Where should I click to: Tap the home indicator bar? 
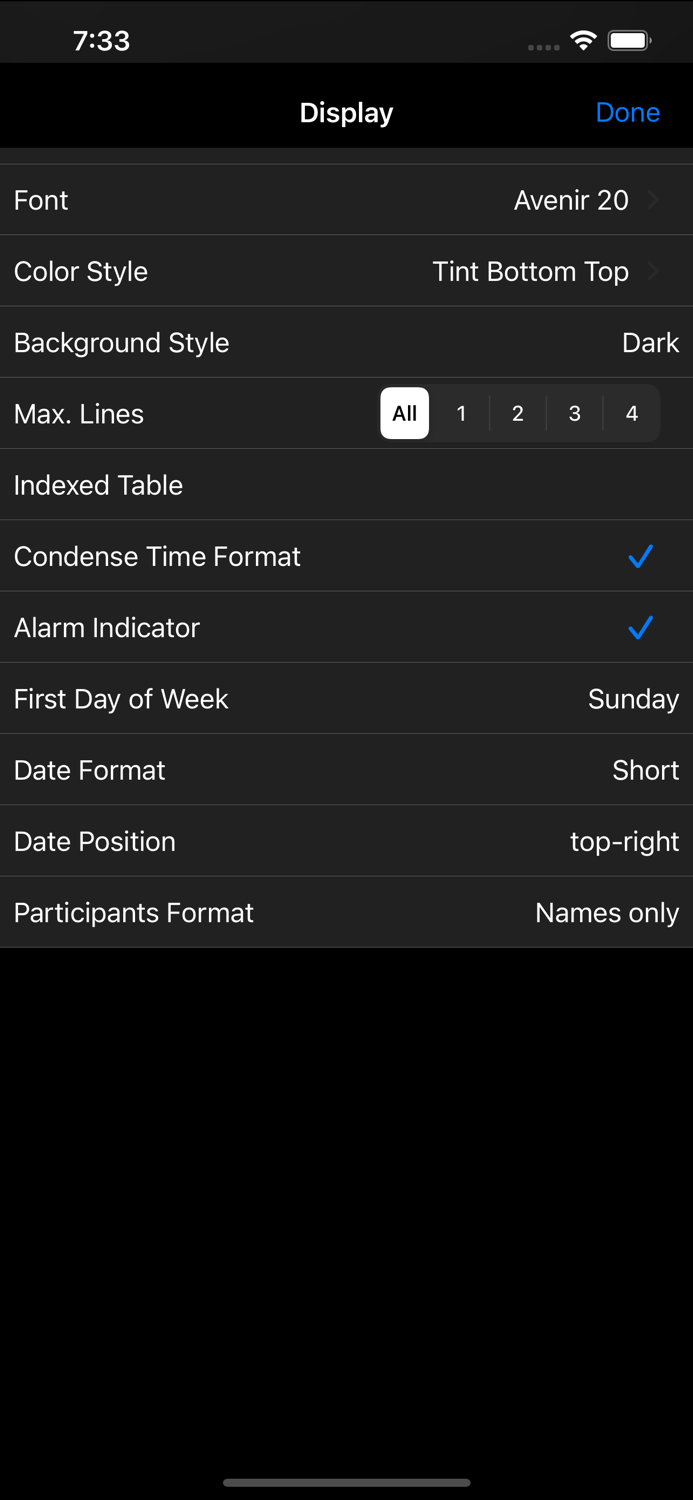pos(346,1483)
